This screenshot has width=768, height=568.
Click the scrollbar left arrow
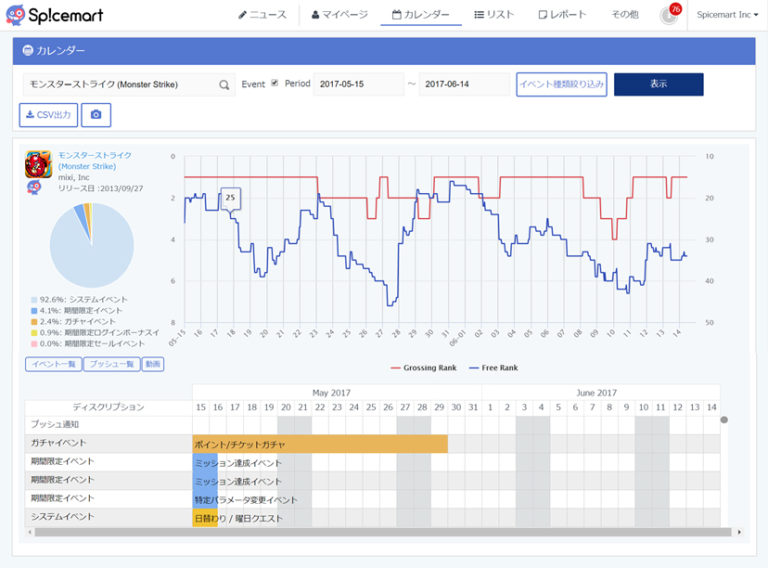click(30, 532)
